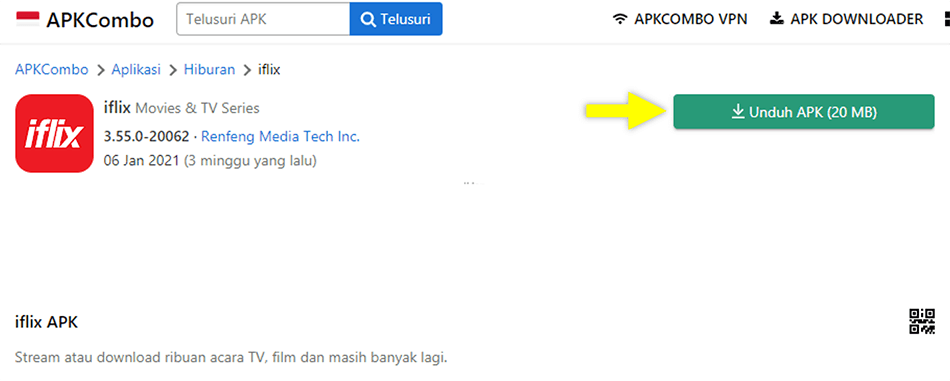Open the Aplikasi breadcrumb link
Screen dimensions: 950x381
point(136,70)
